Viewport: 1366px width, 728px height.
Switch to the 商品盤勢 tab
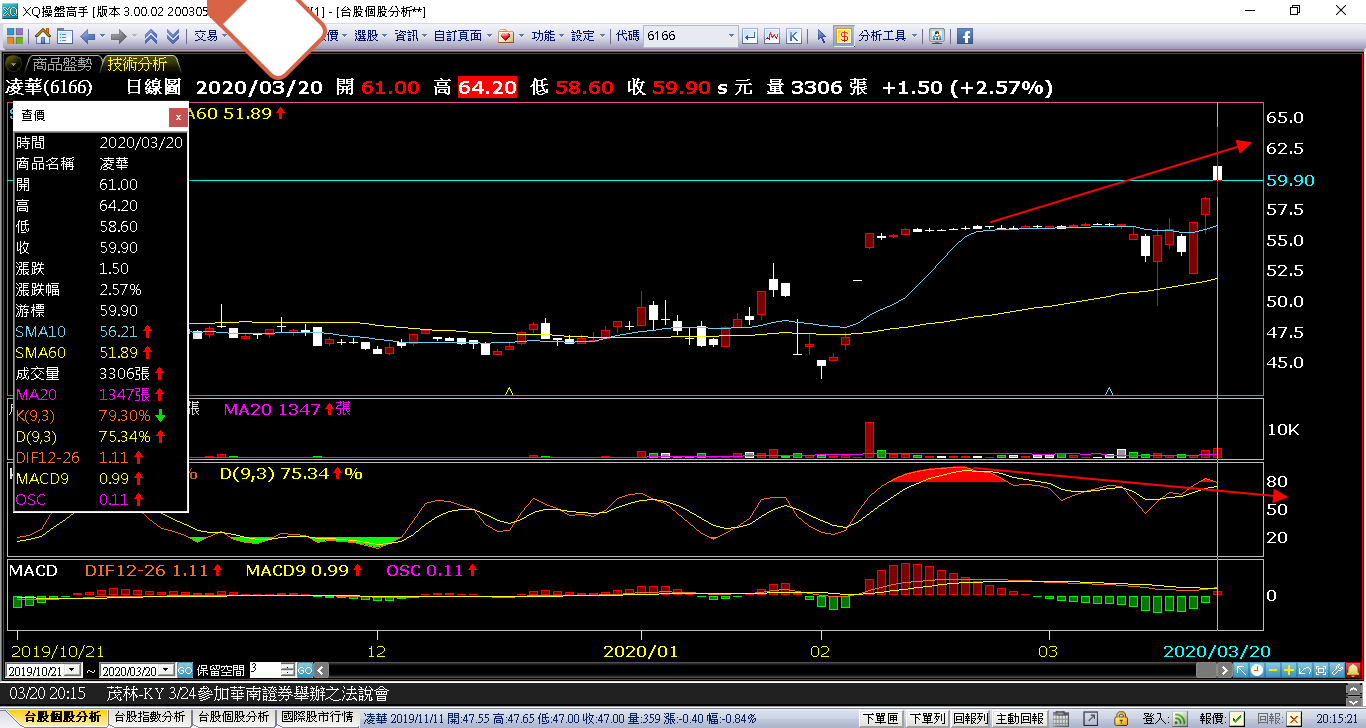tap(60, 63)
